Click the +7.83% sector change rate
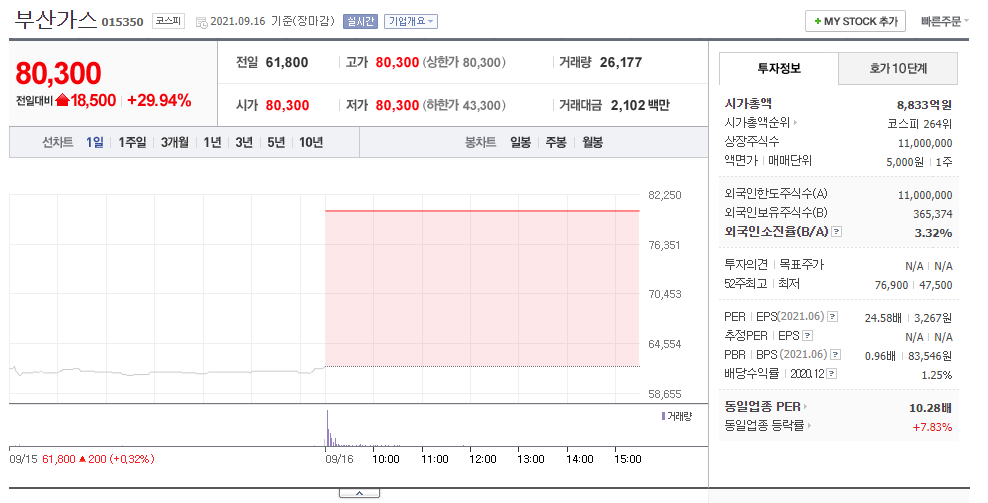988x503 pixels. pos(933,427)
